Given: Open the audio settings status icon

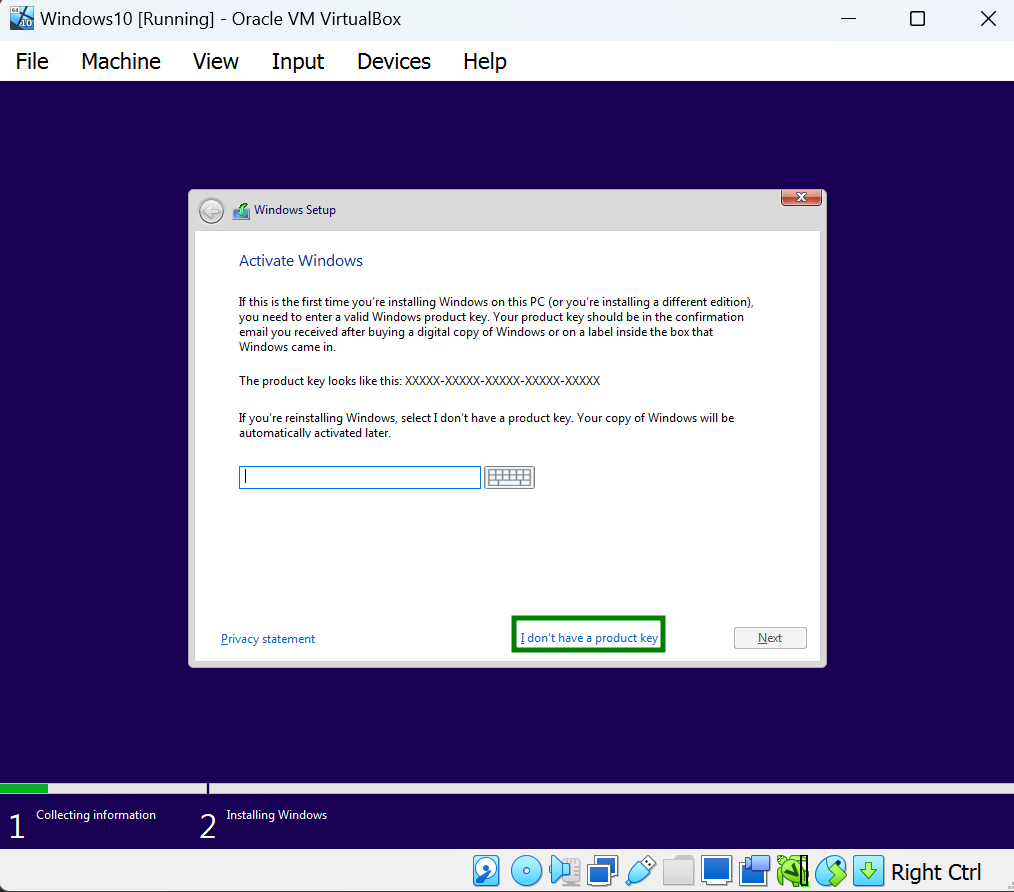Looking at the screenshot, I should click(x=565, y=871).
